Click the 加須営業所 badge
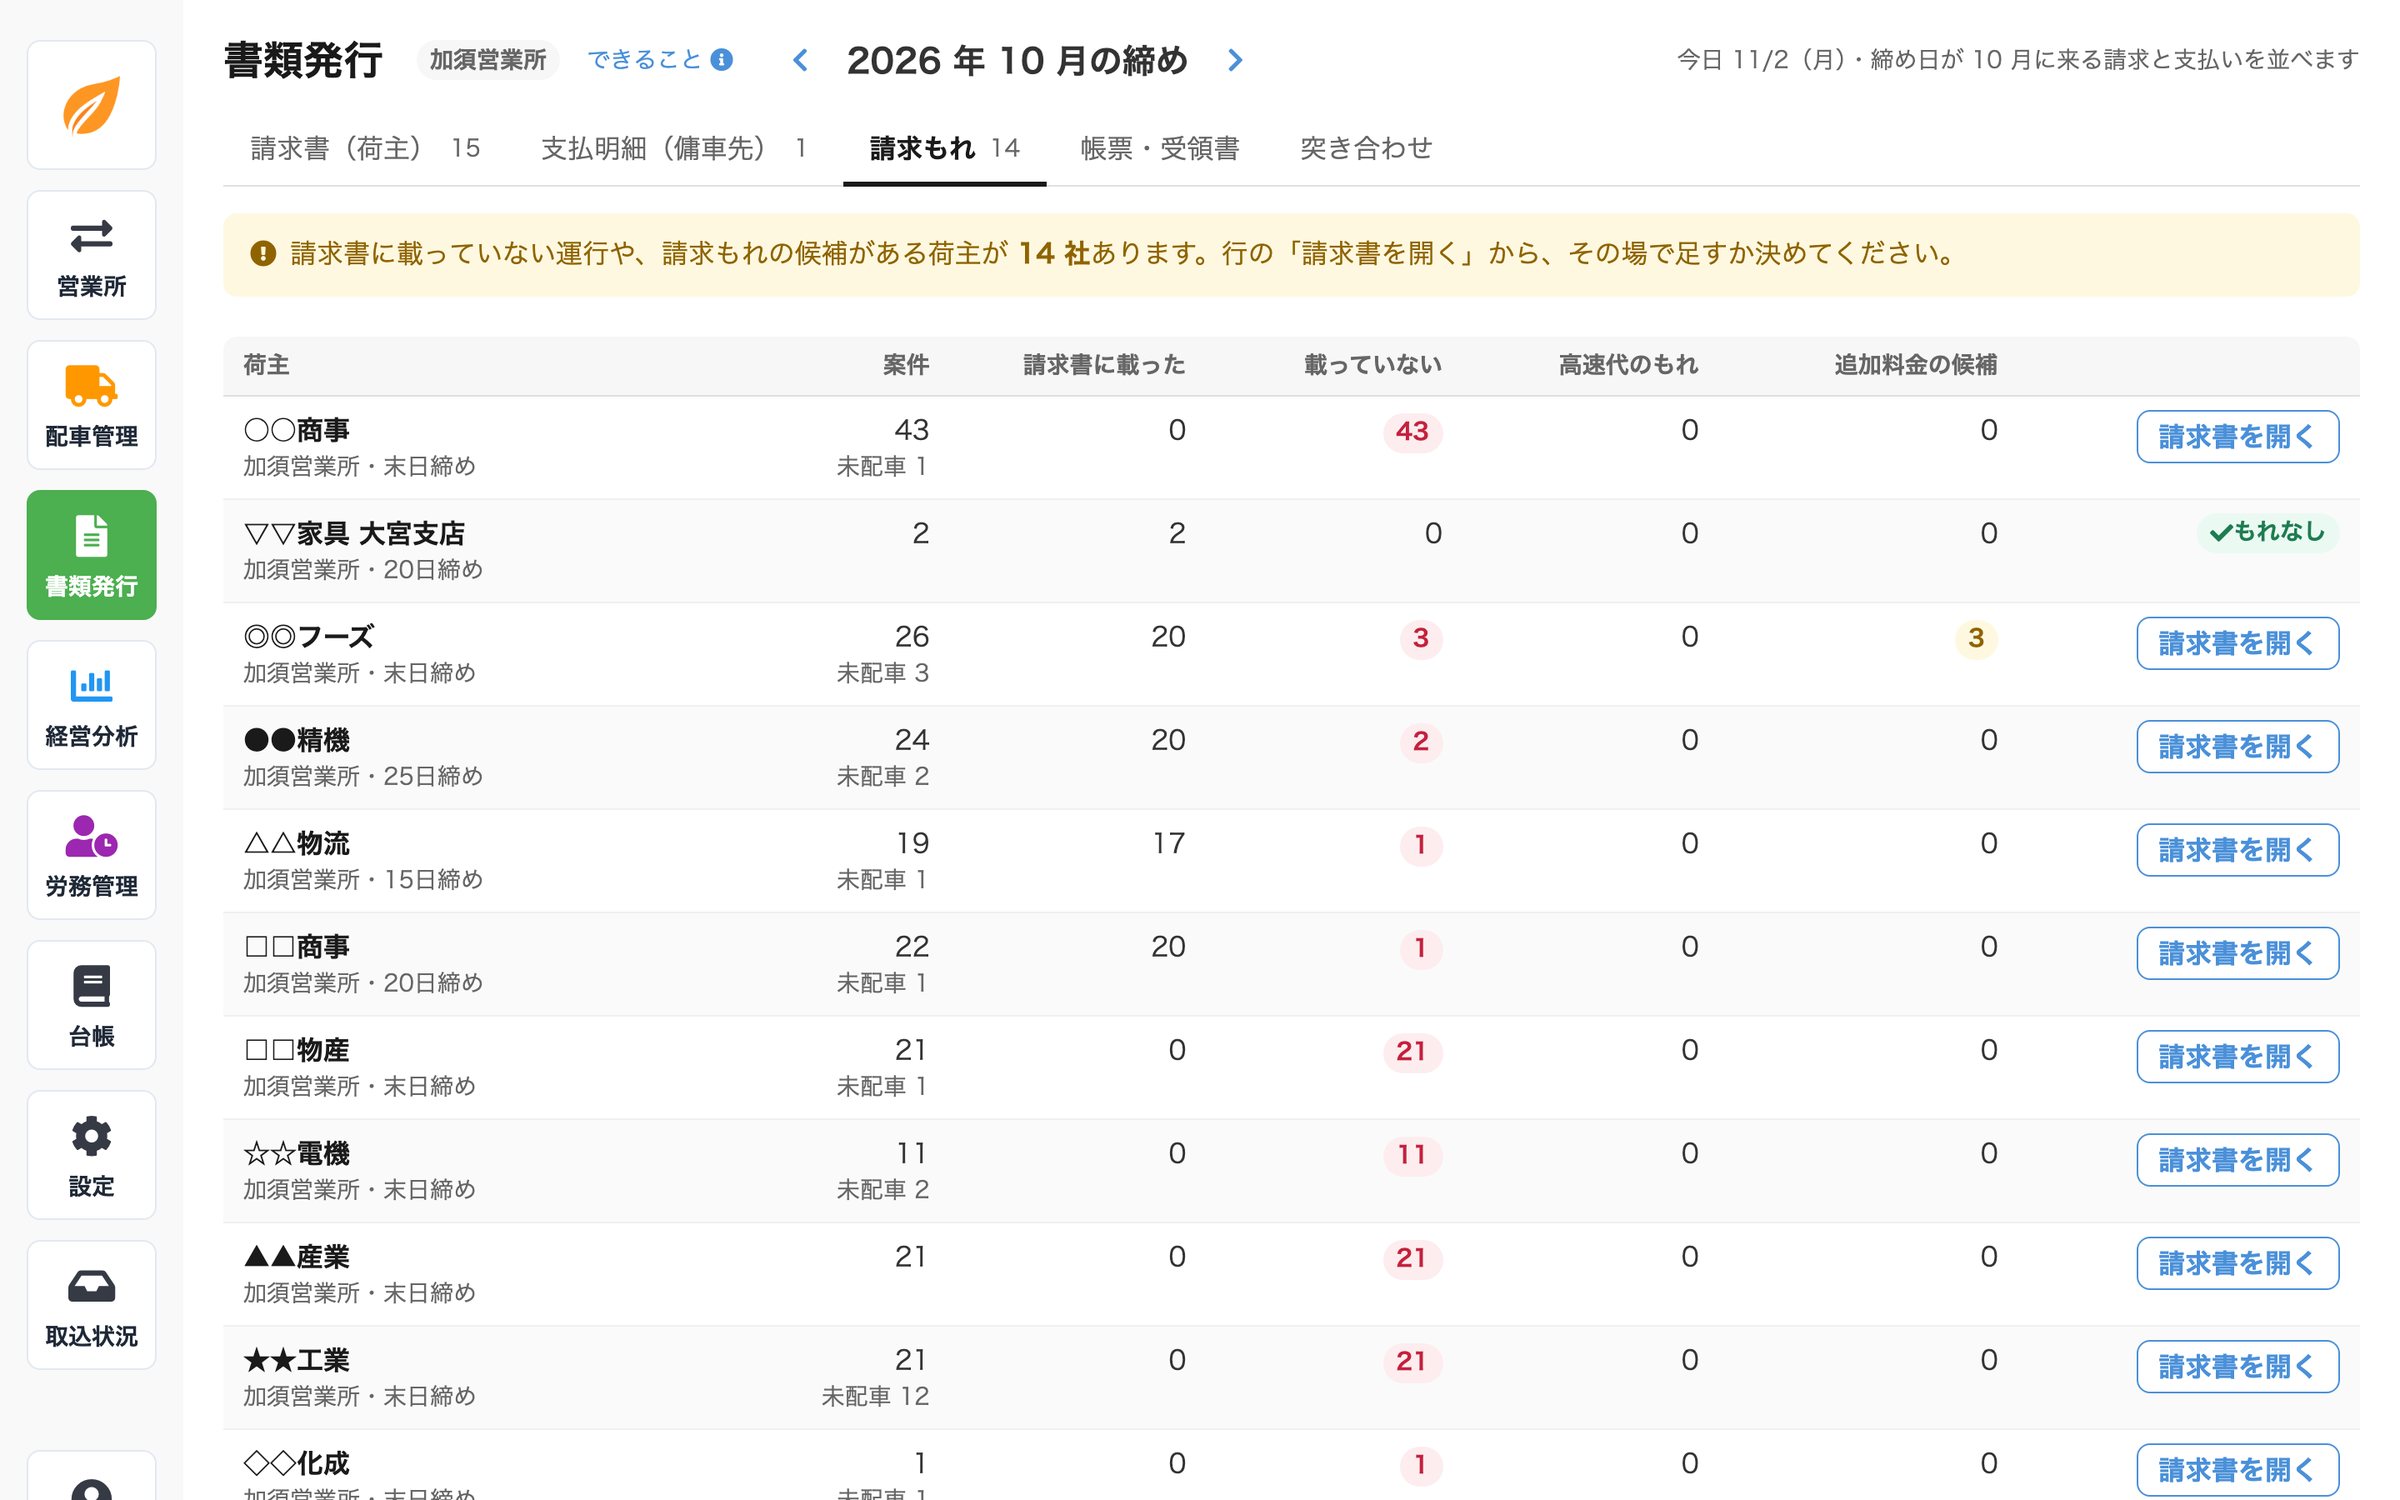 [x=488, y=60]
